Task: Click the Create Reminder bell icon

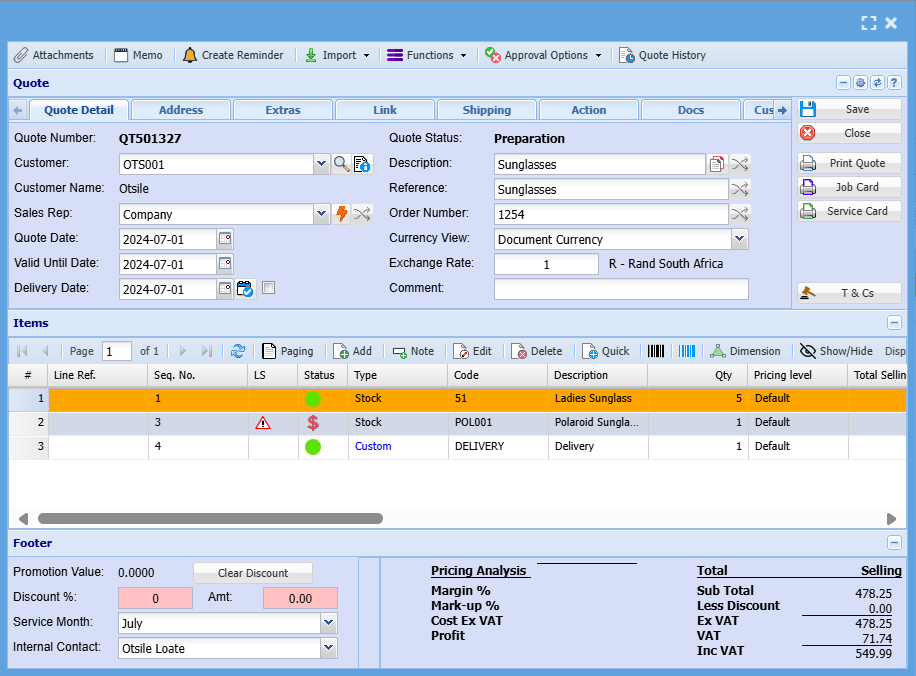Action: (190, 55)
